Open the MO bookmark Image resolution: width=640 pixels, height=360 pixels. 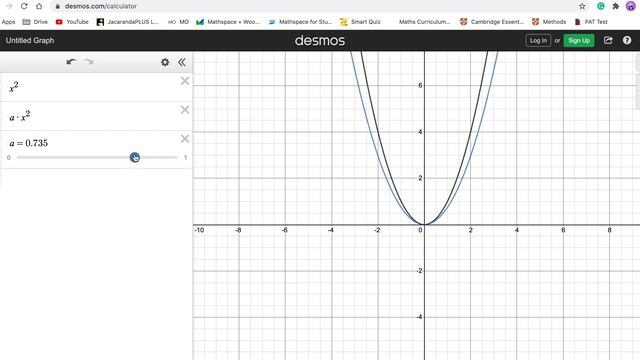(x=178, y=22)
